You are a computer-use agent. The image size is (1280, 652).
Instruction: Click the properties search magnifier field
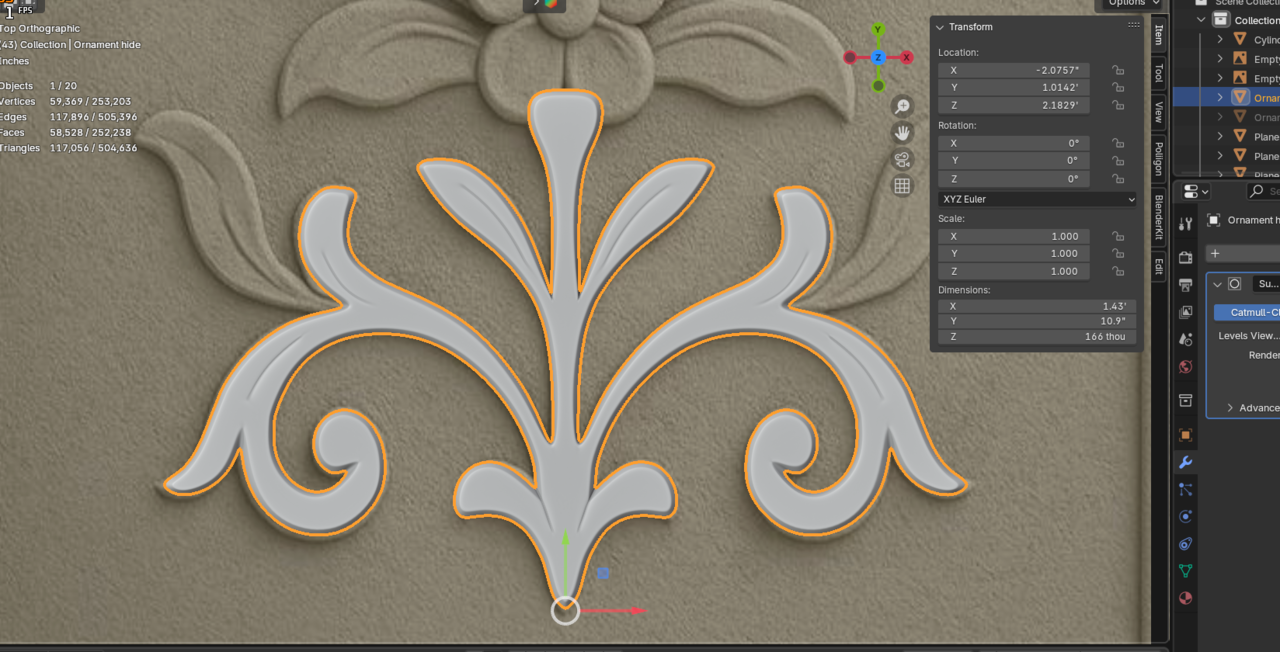pyautogui.click(x=1263, y=191)
